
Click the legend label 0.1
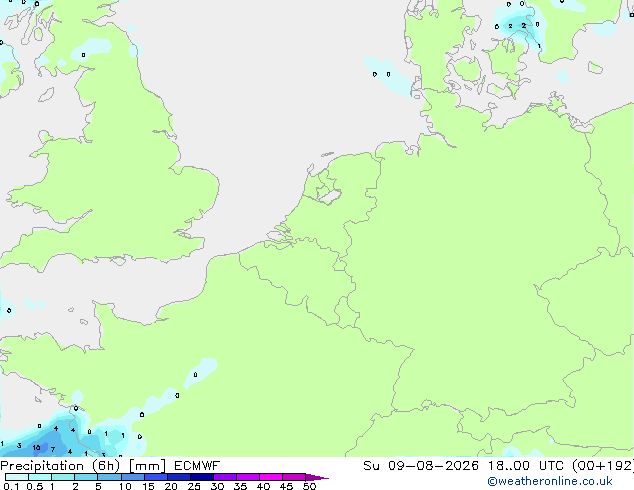[x=11, y=486]
